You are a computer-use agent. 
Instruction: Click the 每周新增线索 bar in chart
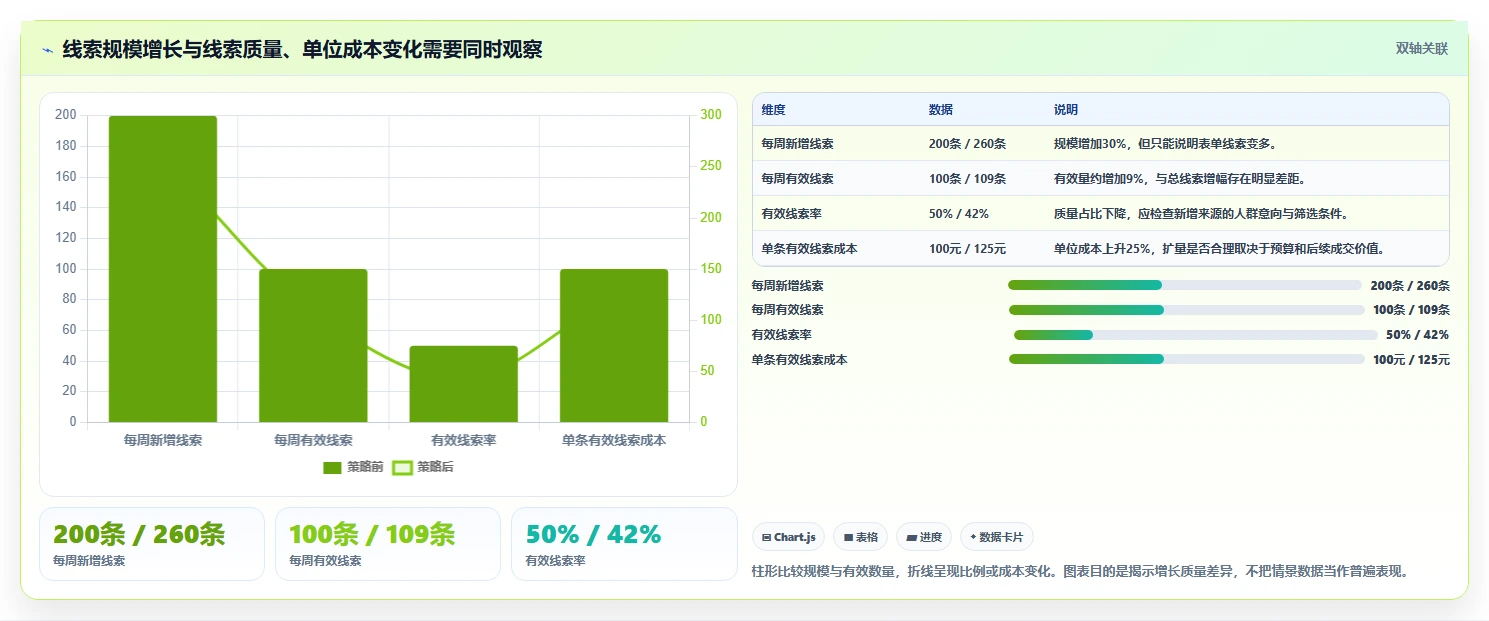coord(163,269)
